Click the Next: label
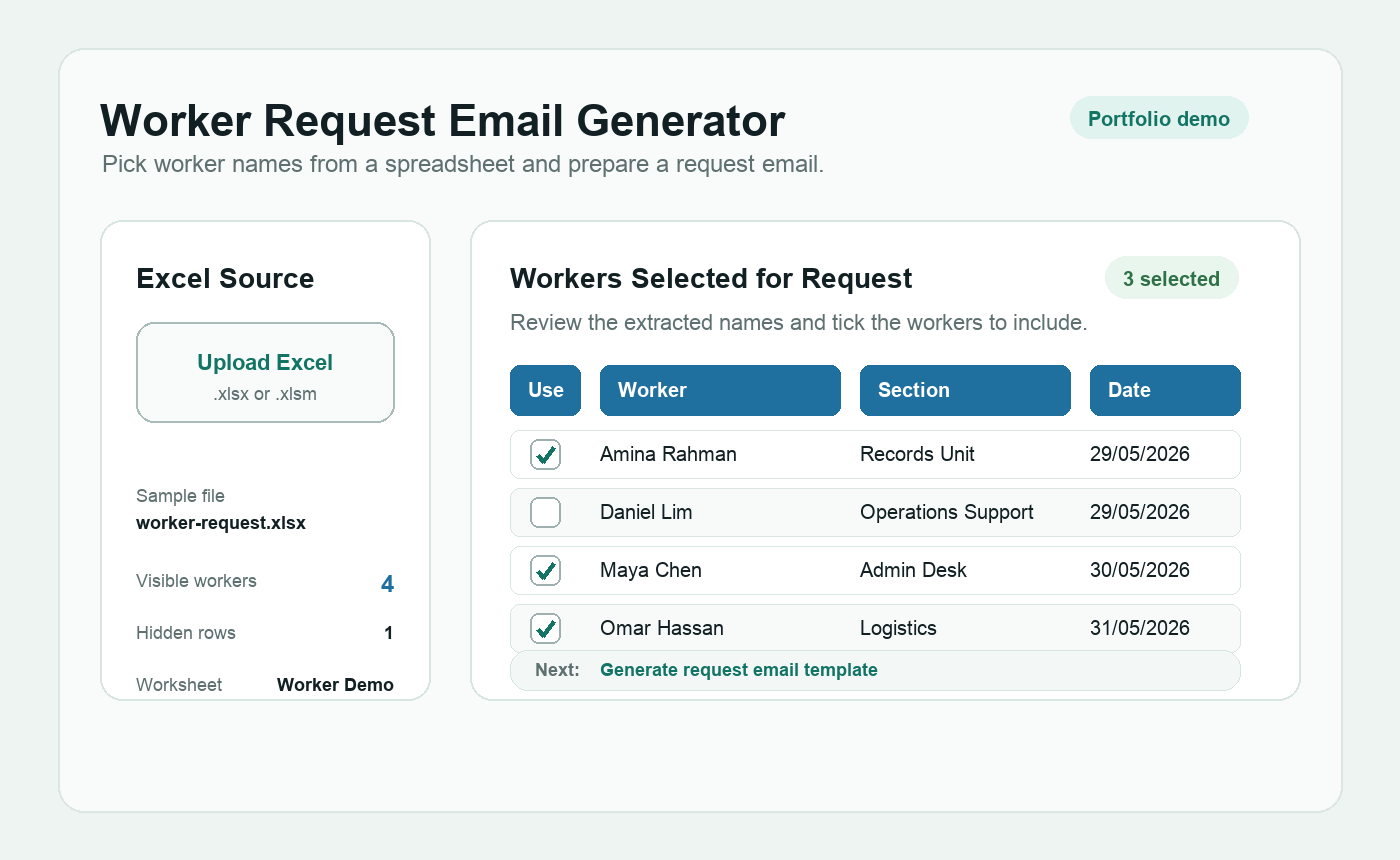This screenshot has width=1400, height=860. tap(557, 670)
